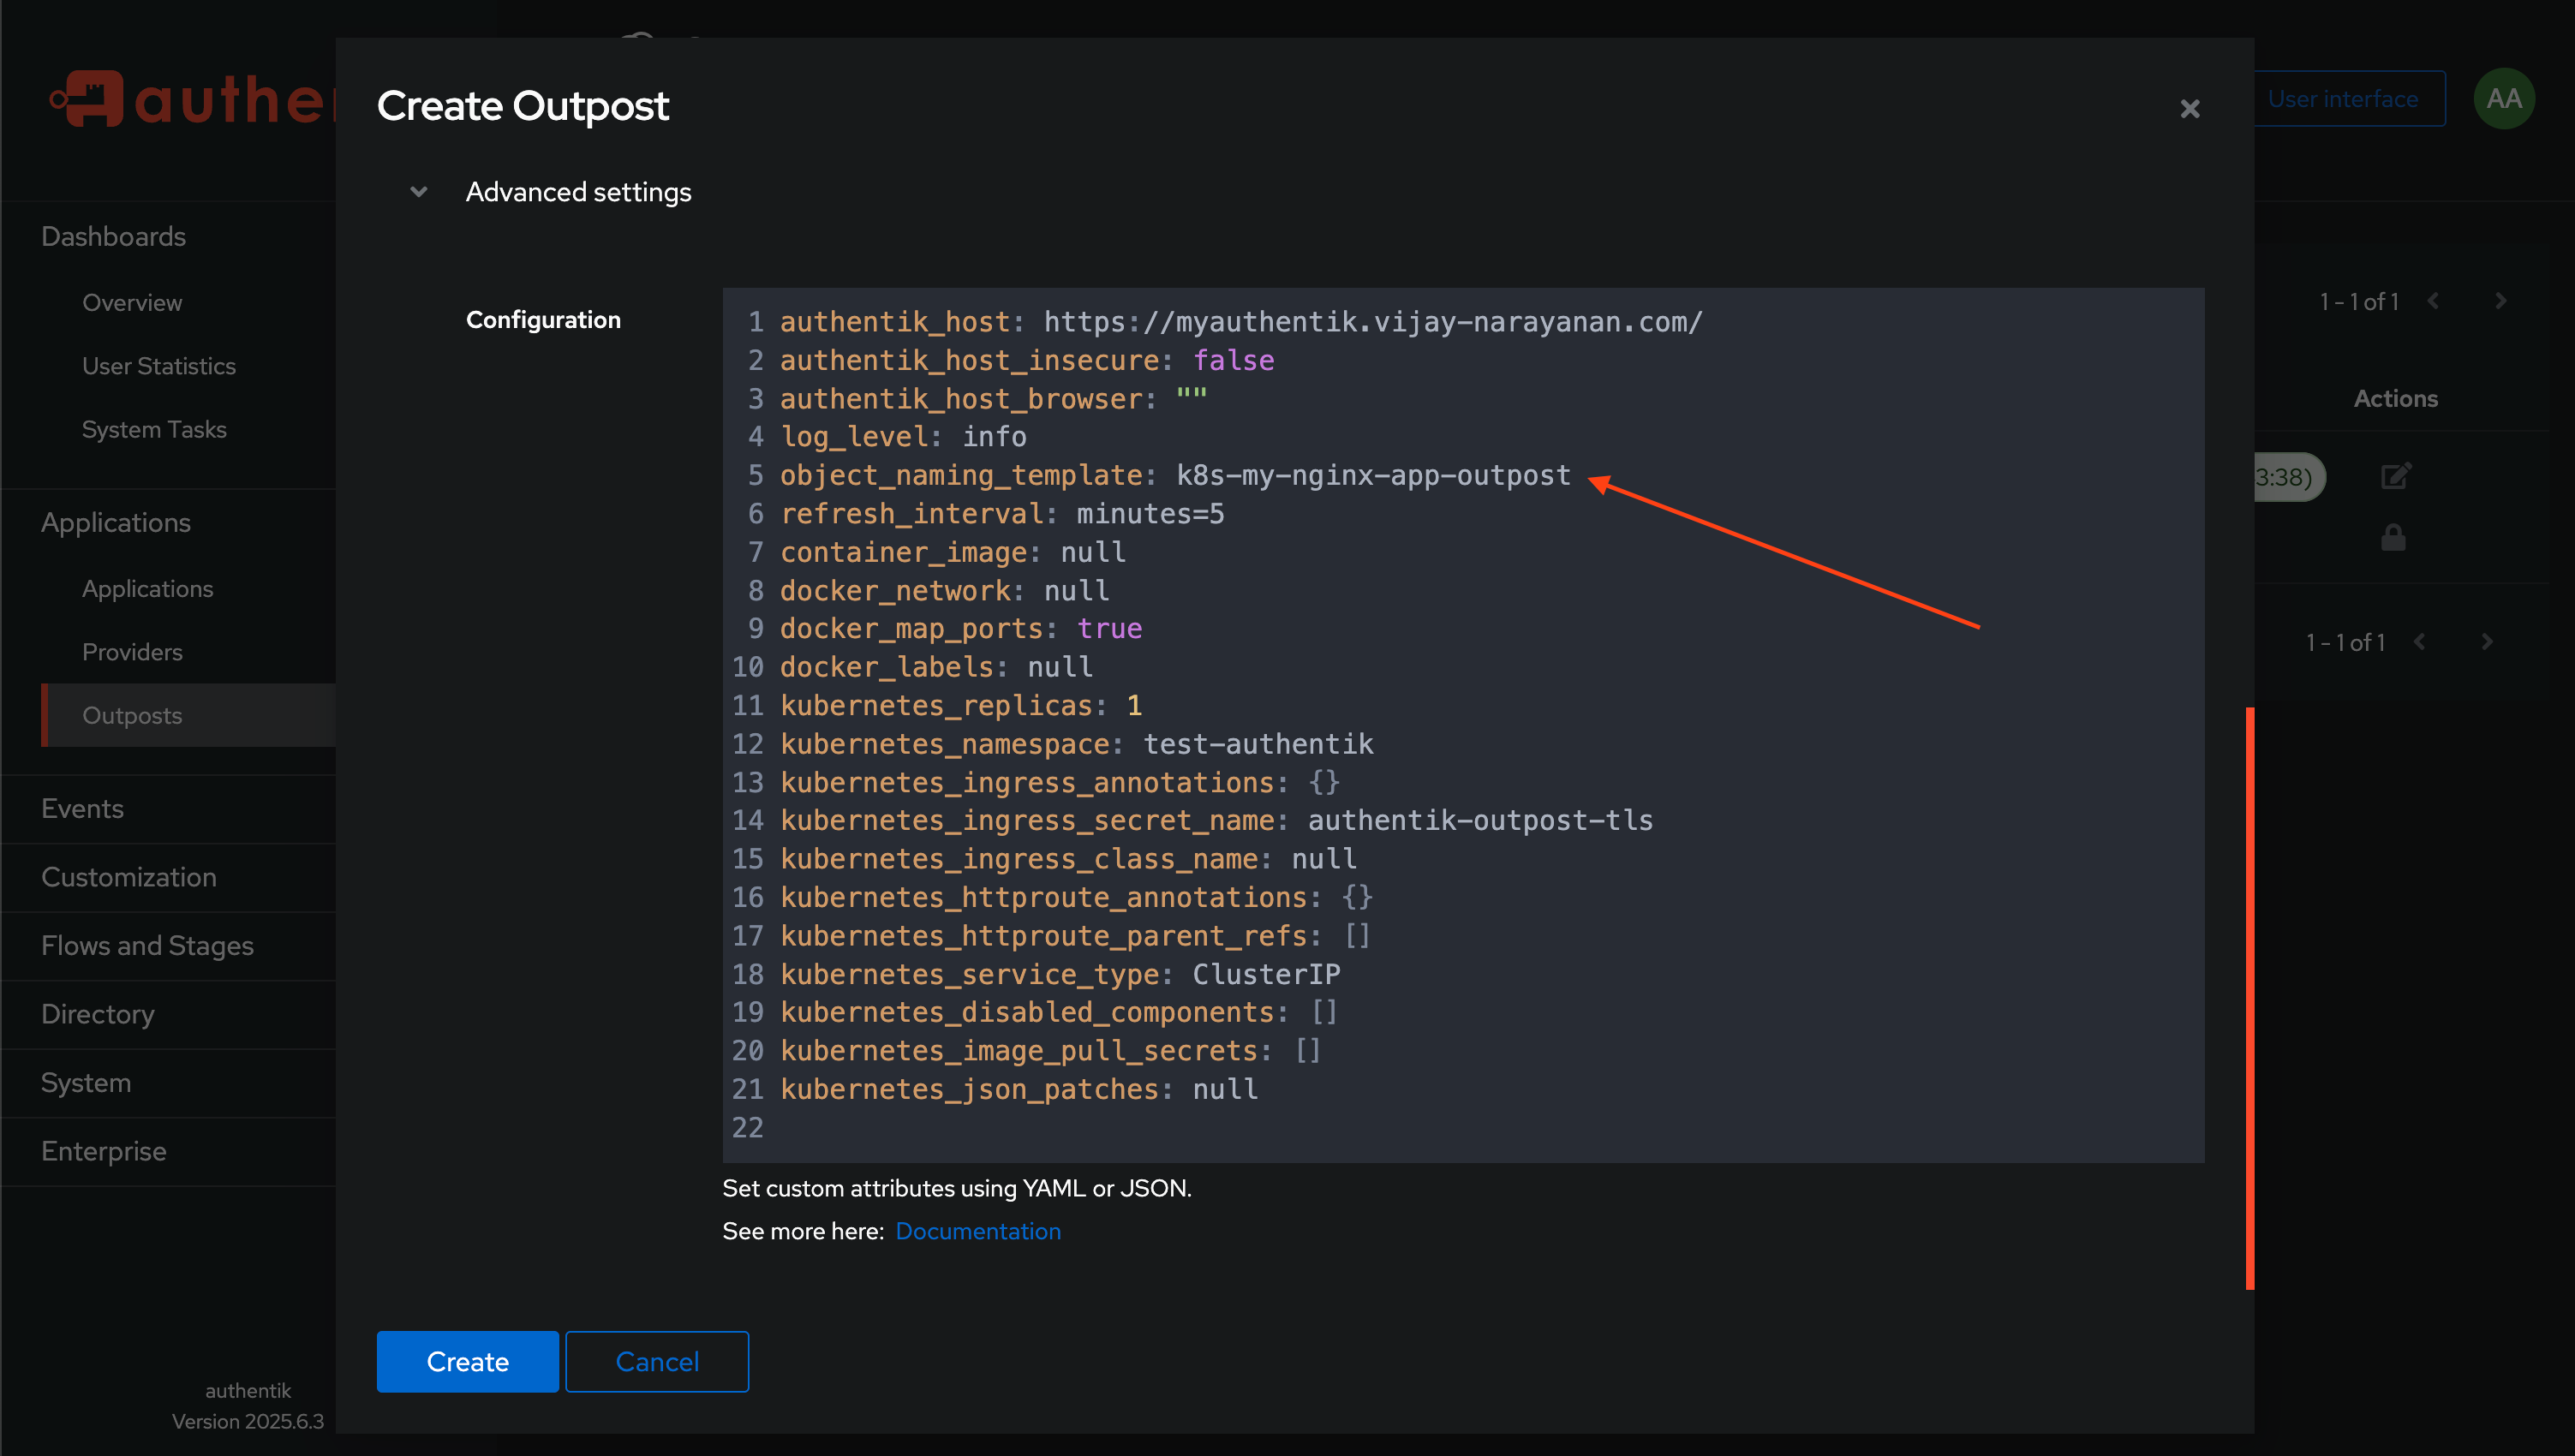Image resolution: width=2575 pixels, height=1456 pixels.
Task: Click the Cancel button
Action: (657, 1361)
